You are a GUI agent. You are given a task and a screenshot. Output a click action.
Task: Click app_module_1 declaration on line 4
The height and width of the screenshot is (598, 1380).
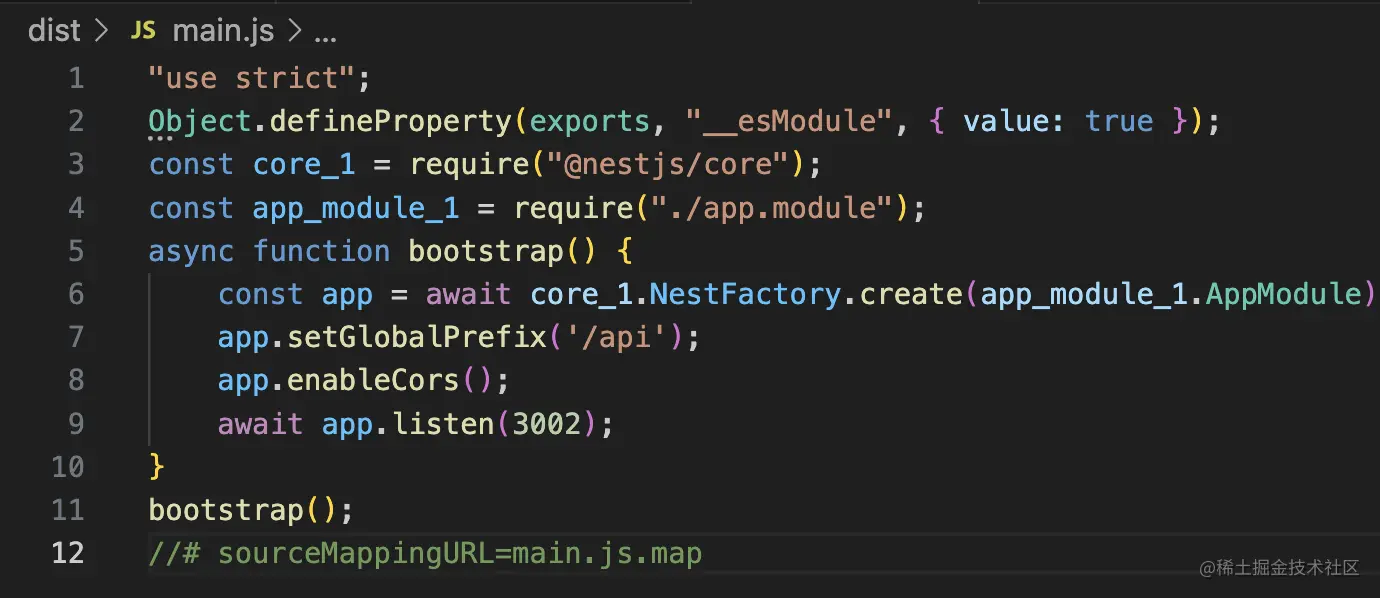coord(356,207)
